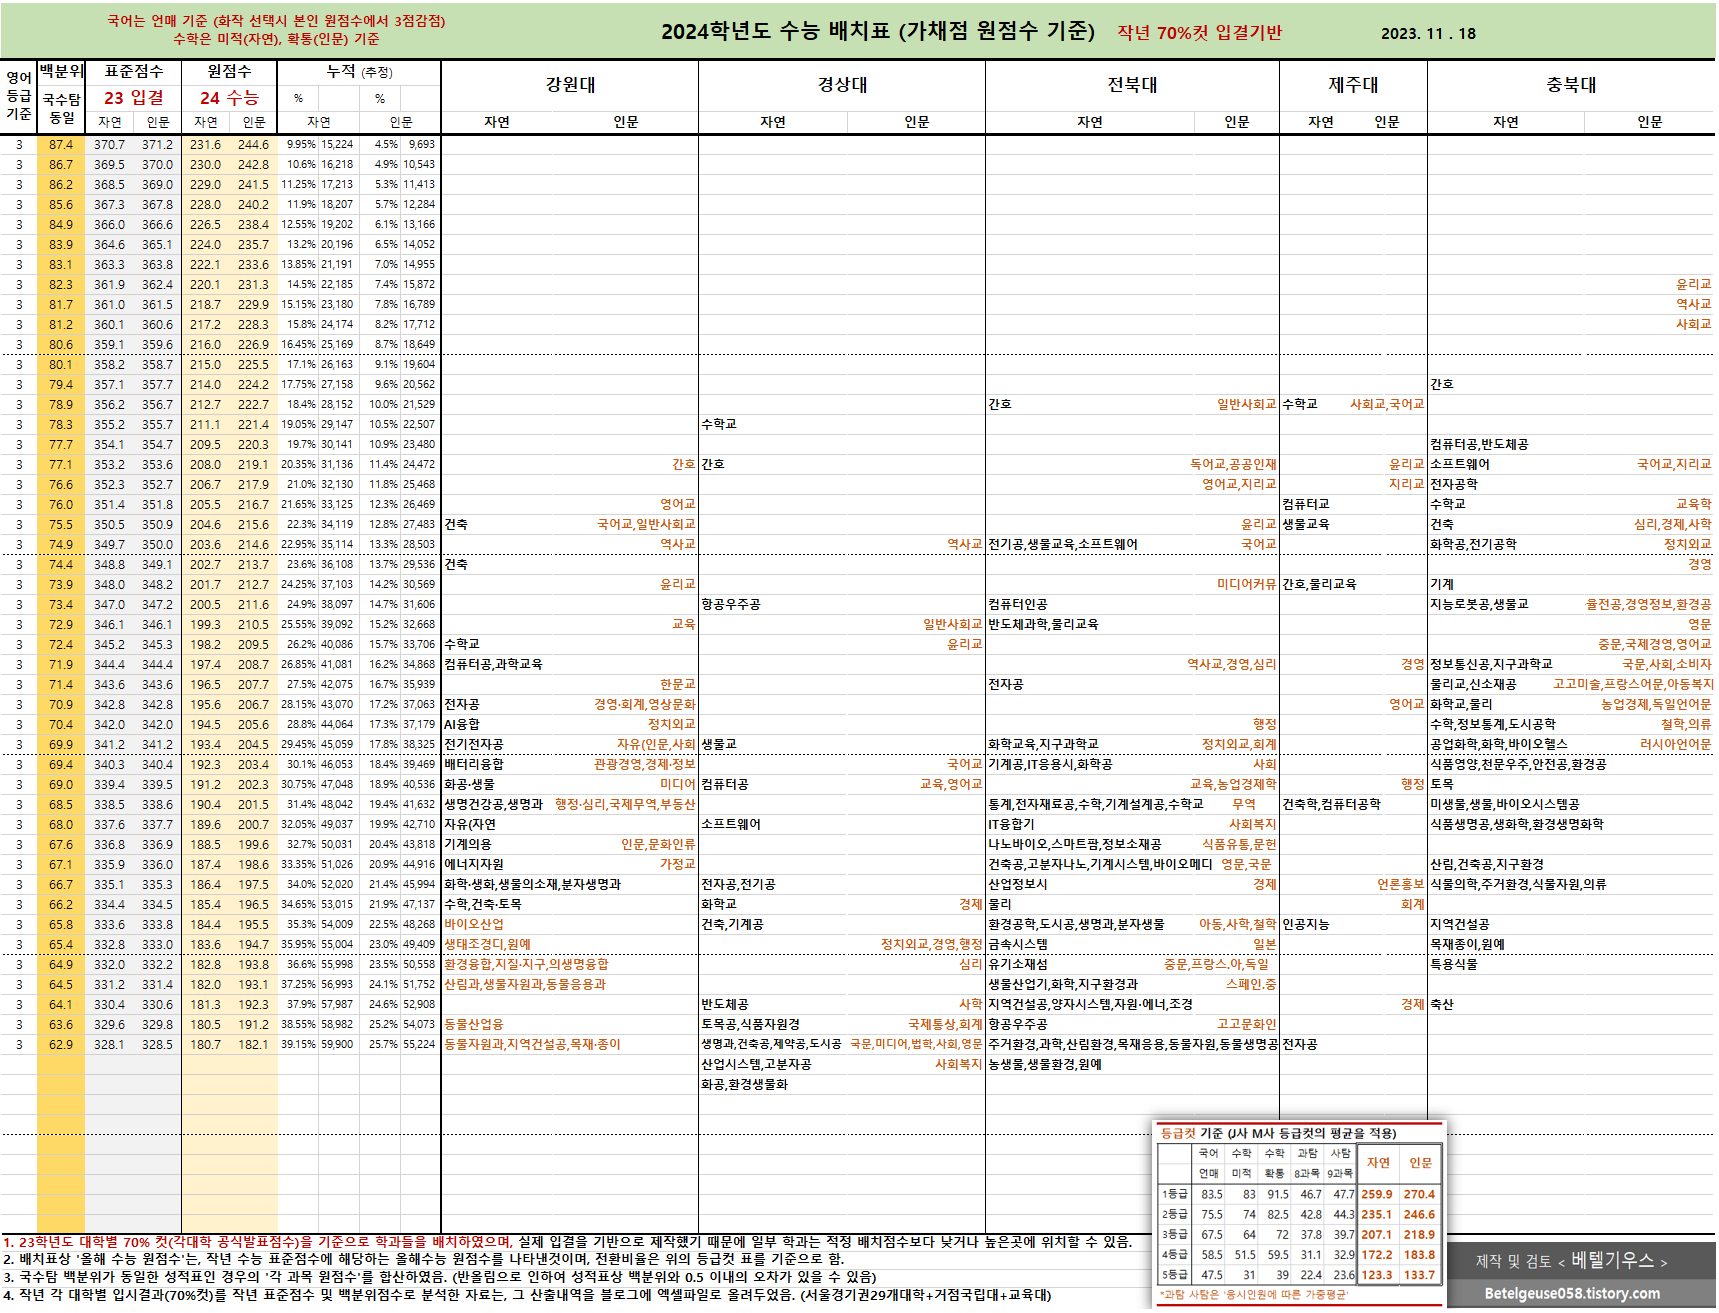Select the date 2023. 11 . 18

point(1428,33)
